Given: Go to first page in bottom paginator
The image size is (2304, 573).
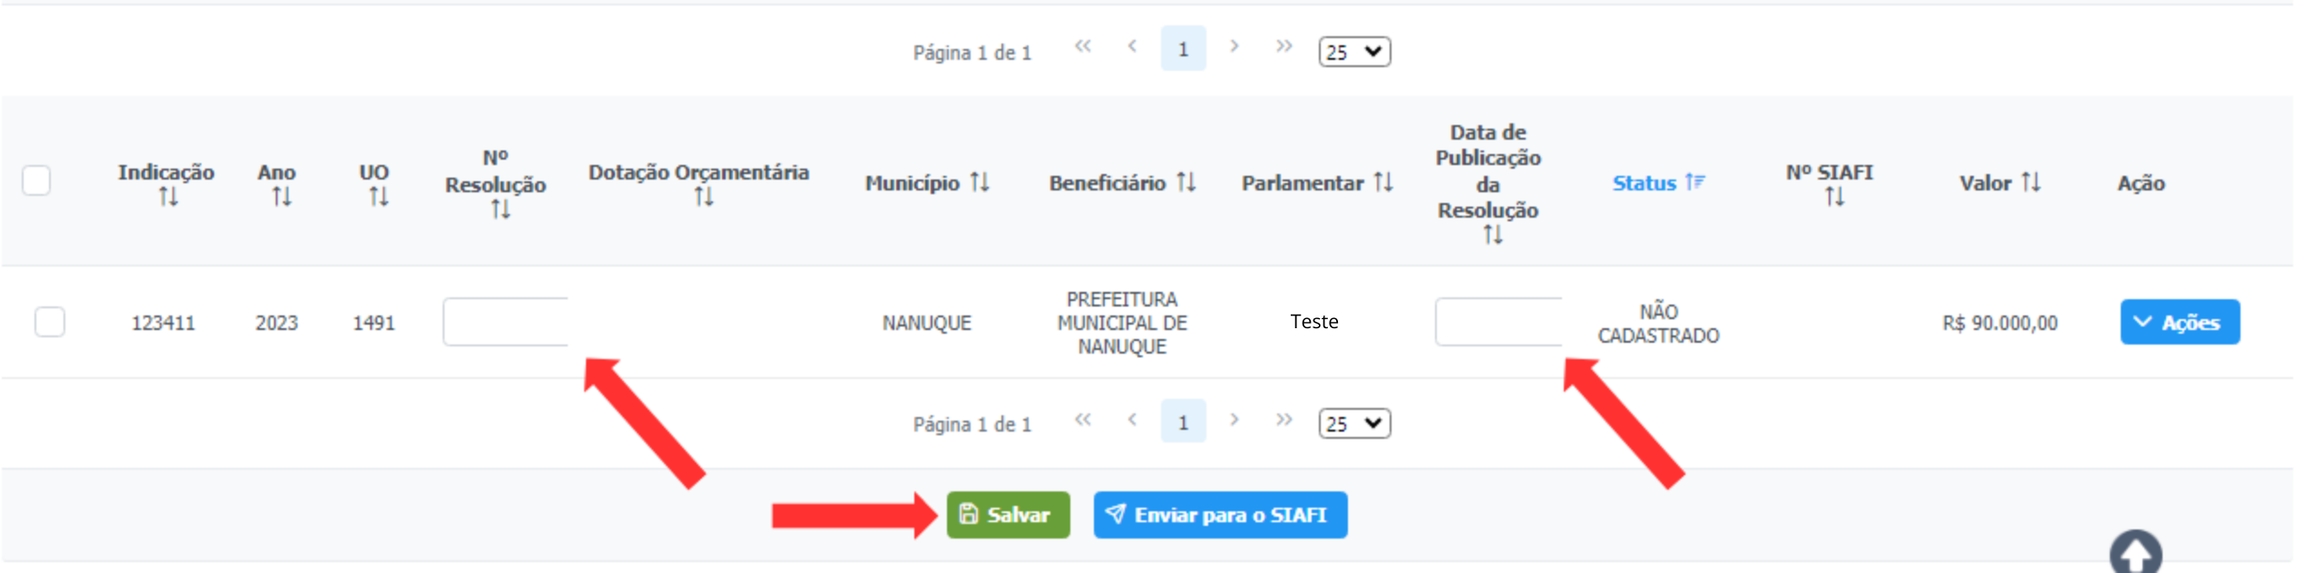Looking at the screenshot, I should 1083,421.
